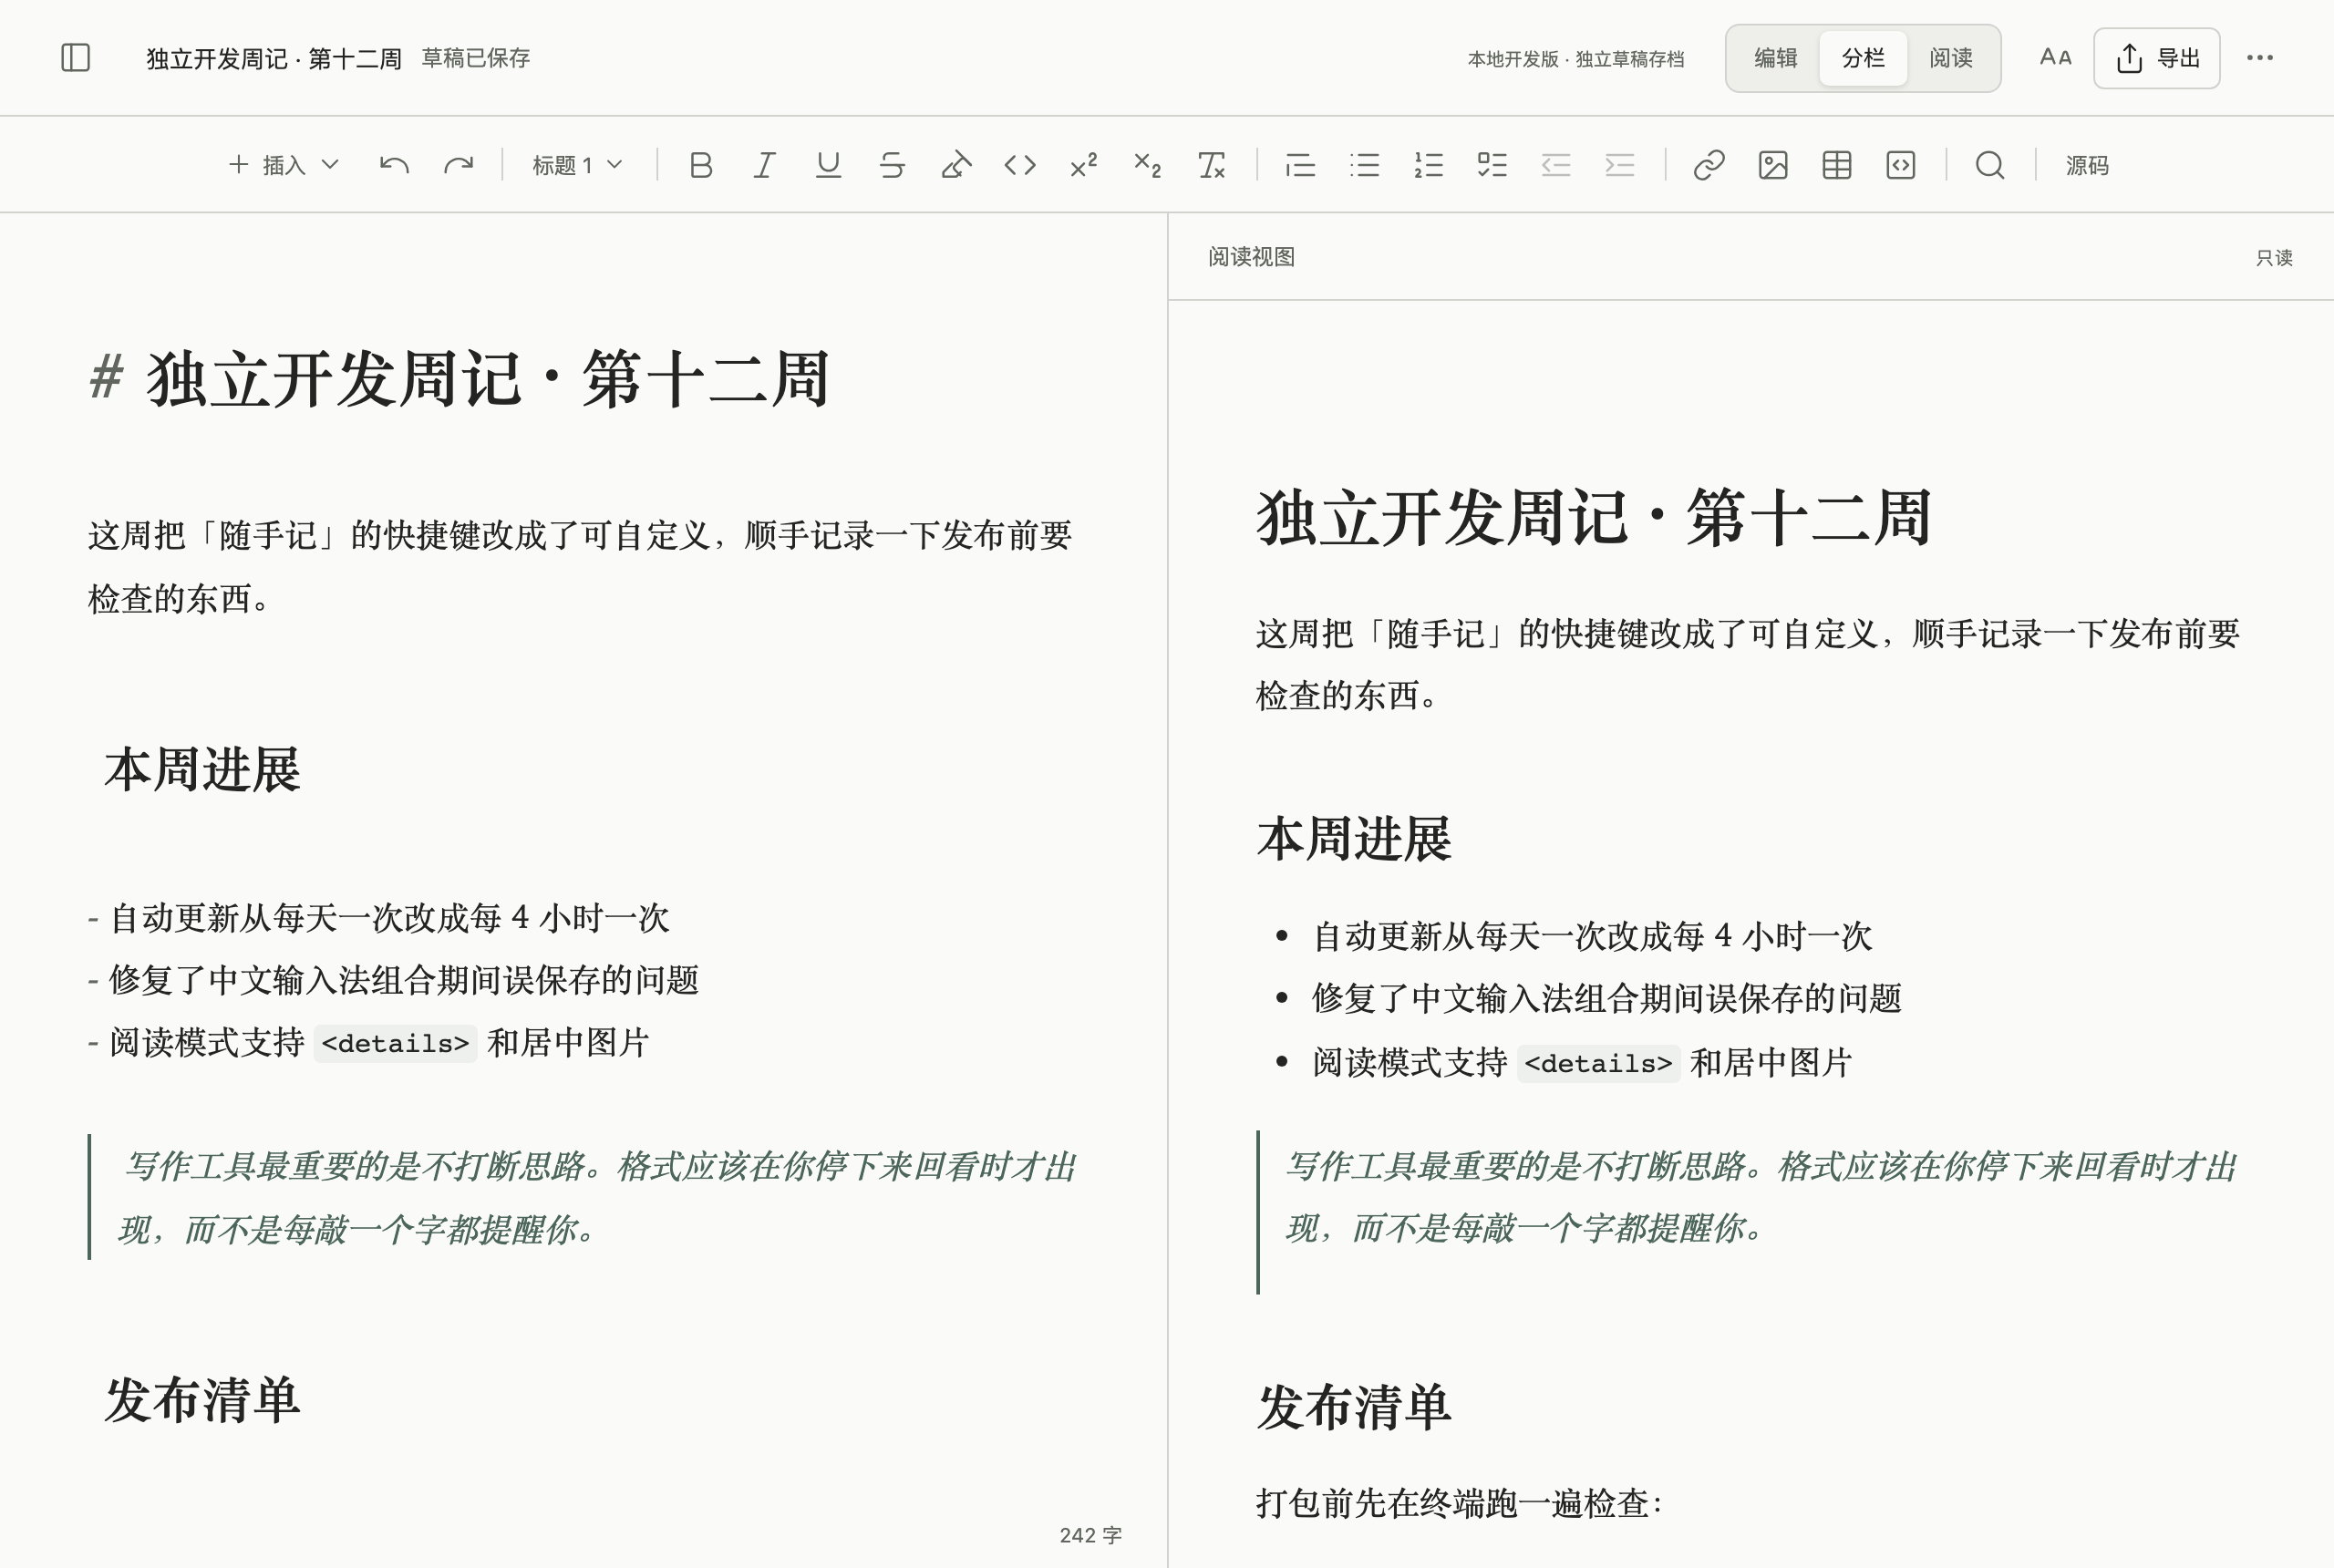Switch to 编辑 mode tab
The width and height of the screenshot is (2334, 1568).
(1776, 58)
